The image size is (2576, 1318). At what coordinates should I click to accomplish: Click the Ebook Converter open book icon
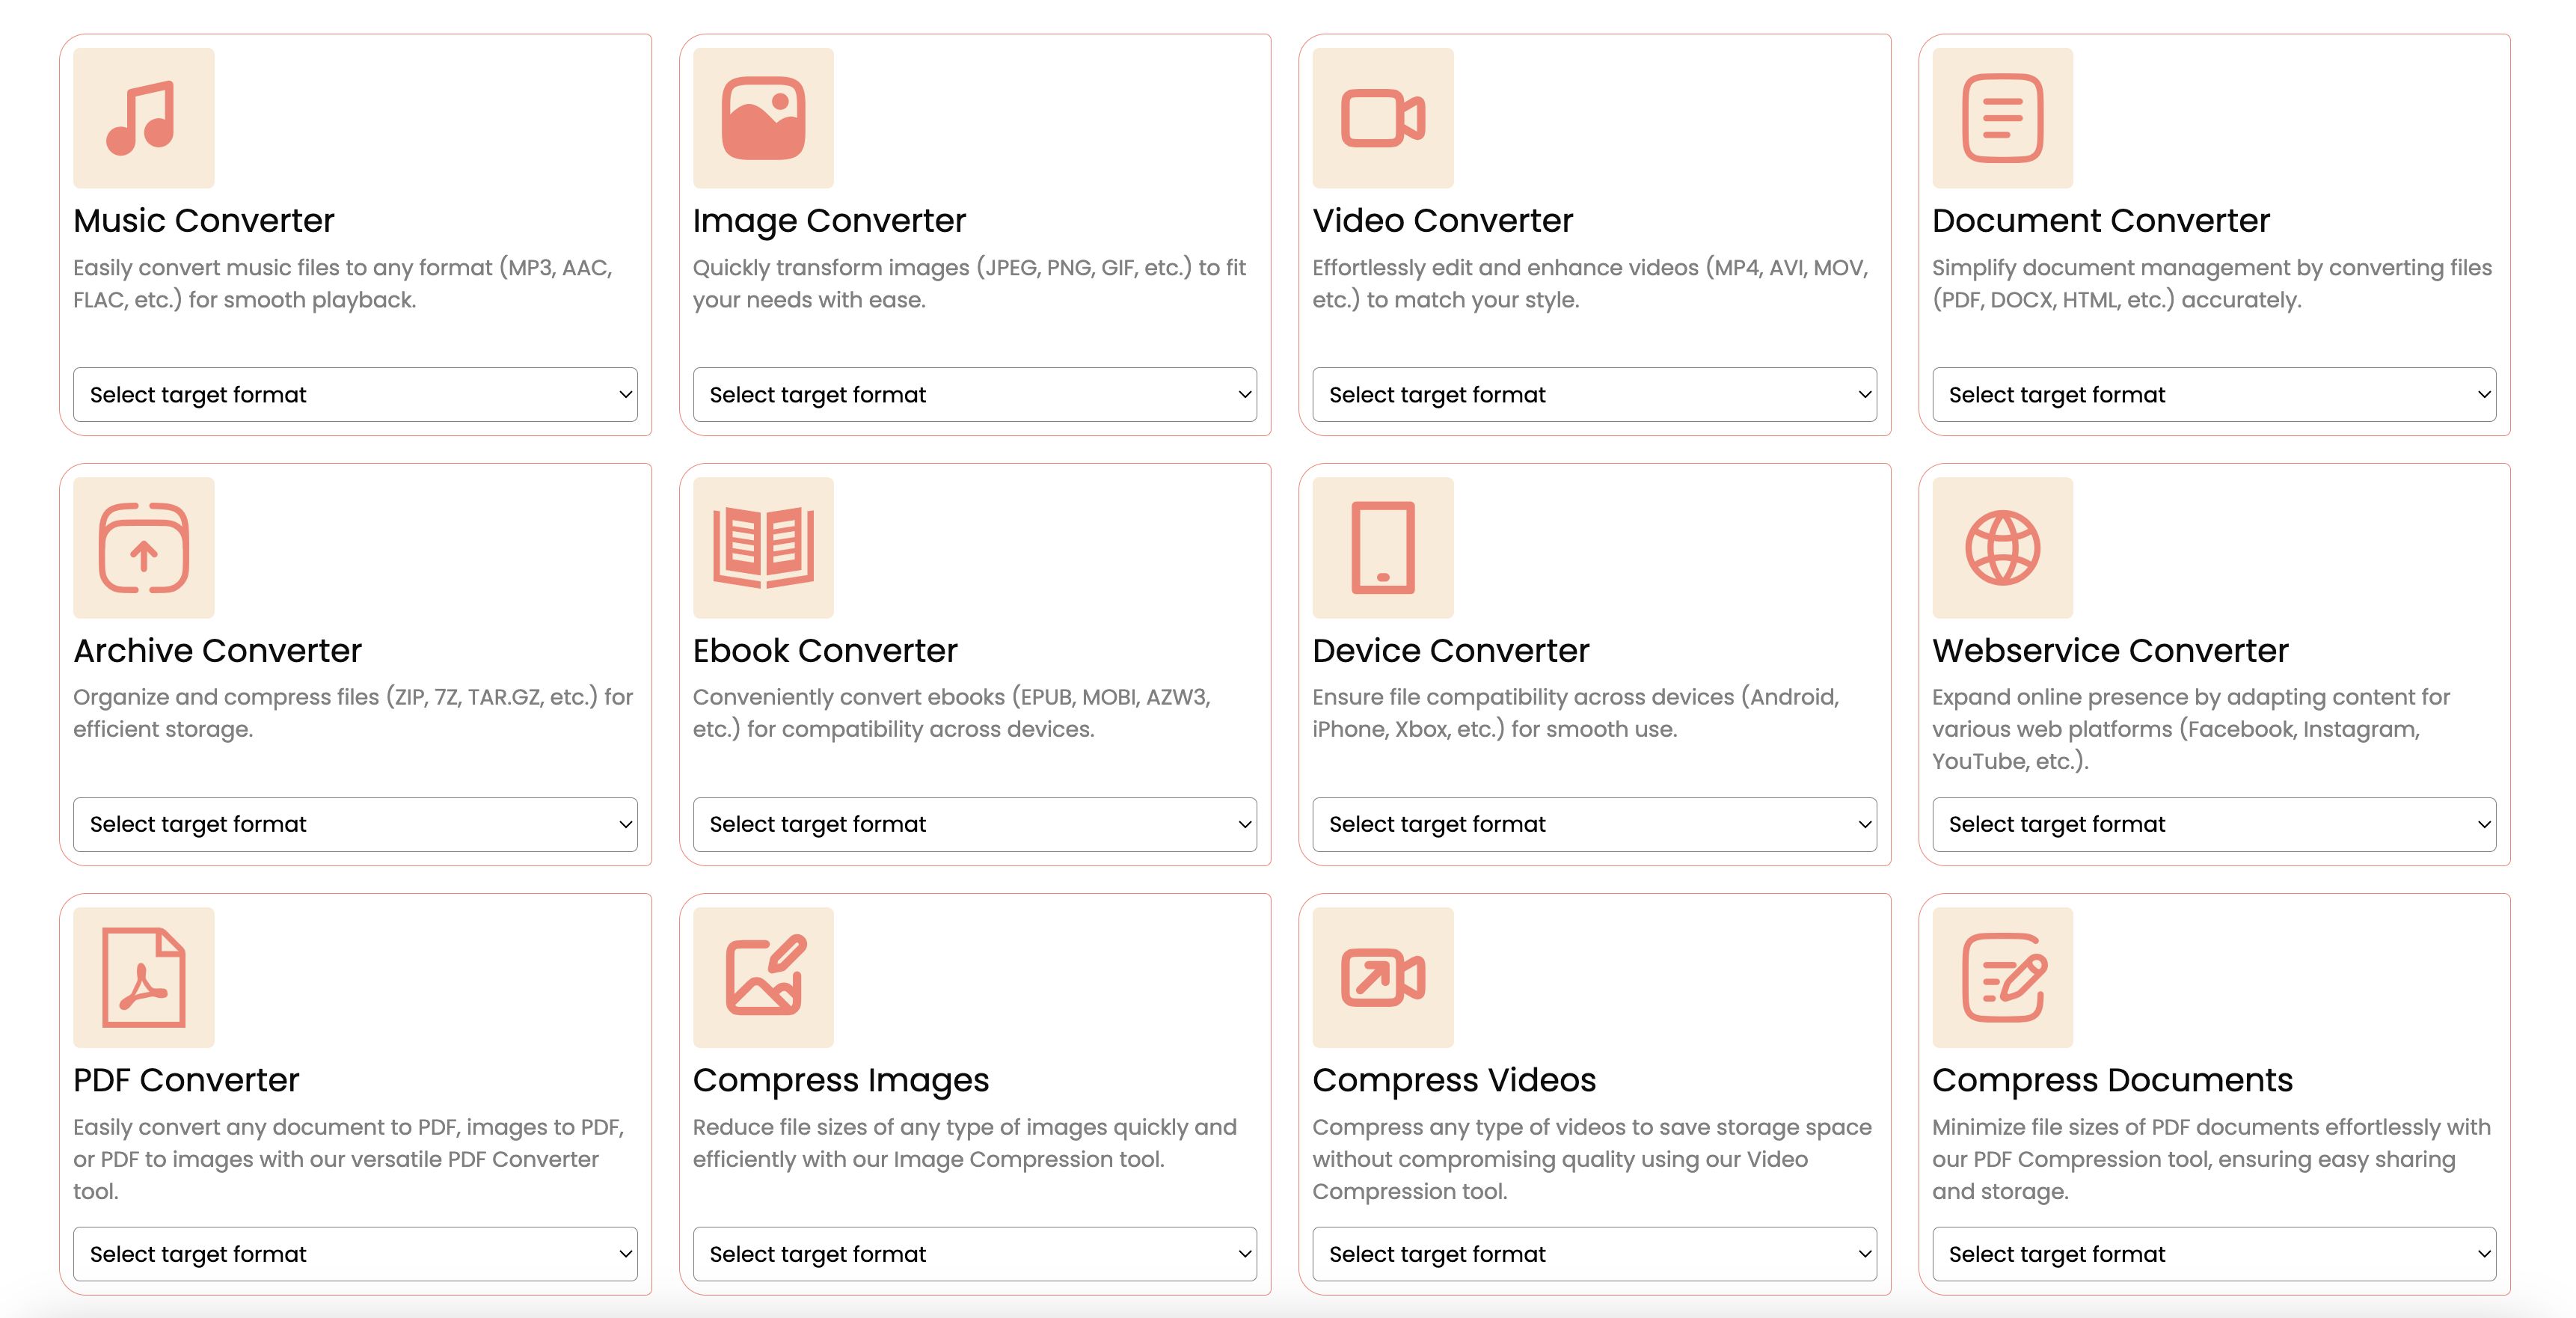tap(763, 548)
